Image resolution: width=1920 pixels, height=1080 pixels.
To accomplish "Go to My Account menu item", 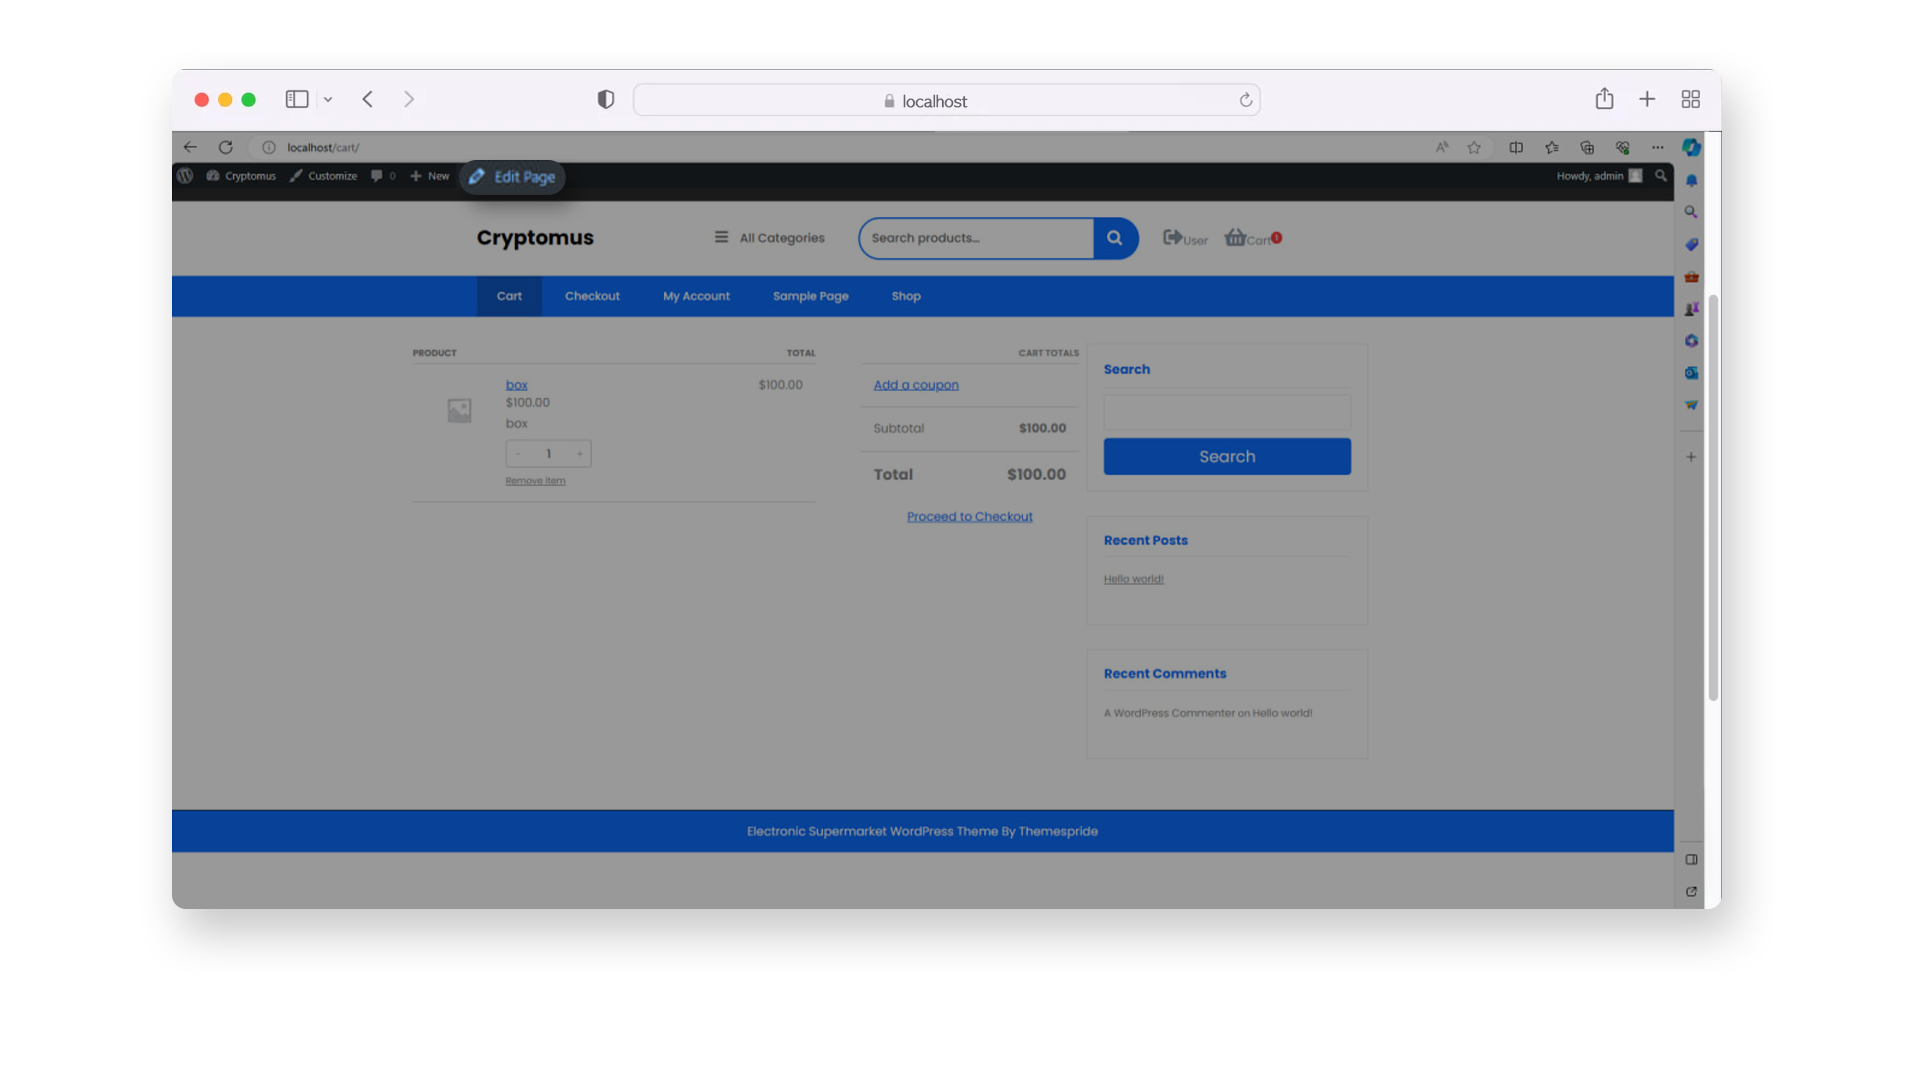I will point(696,296).
